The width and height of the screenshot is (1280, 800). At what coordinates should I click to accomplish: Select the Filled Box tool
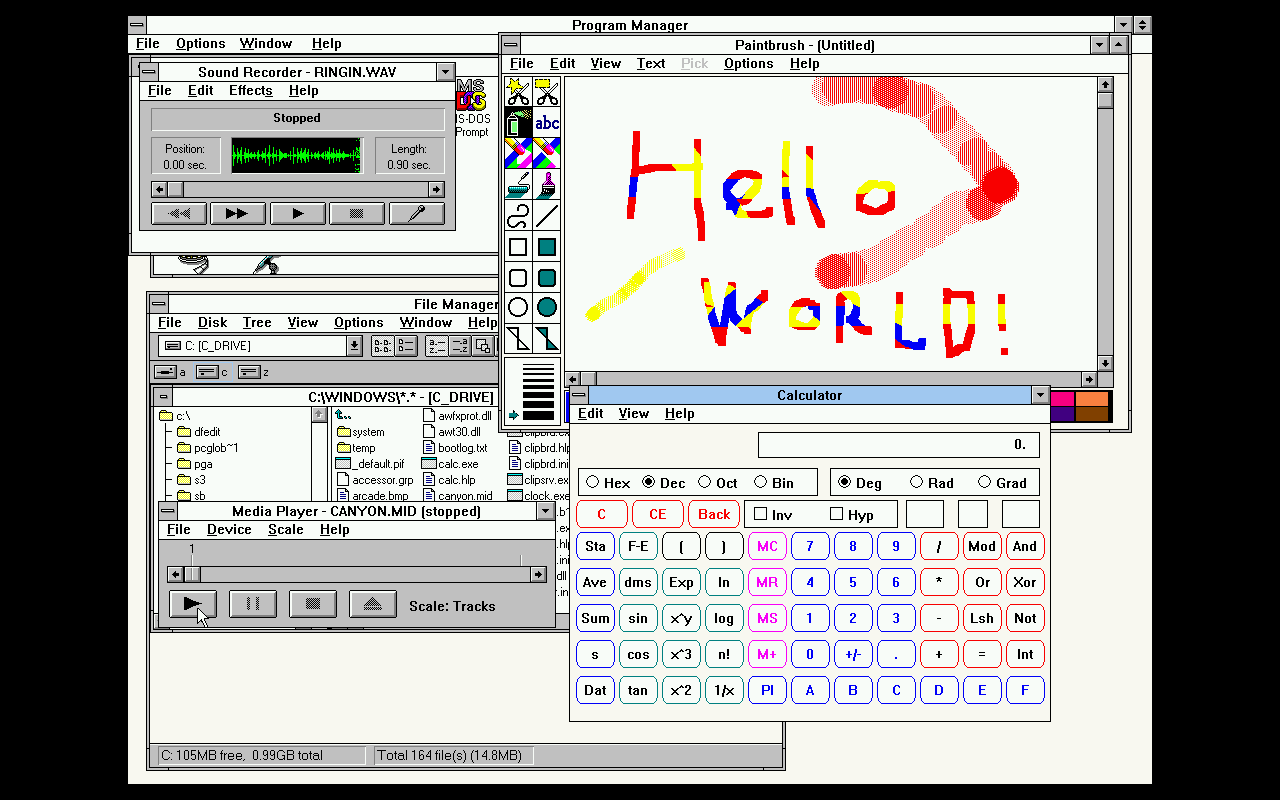point(547,247)
